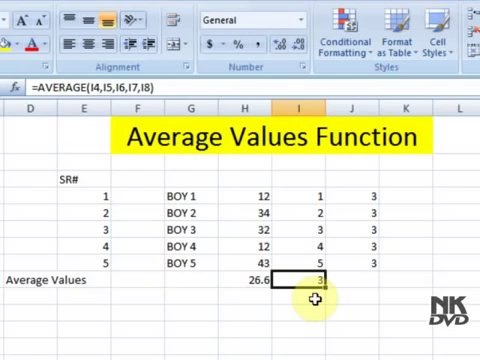Open the Merge & Center dropdown arrow
The width and height of the screenshot is (480, 360).
point(186,44)
